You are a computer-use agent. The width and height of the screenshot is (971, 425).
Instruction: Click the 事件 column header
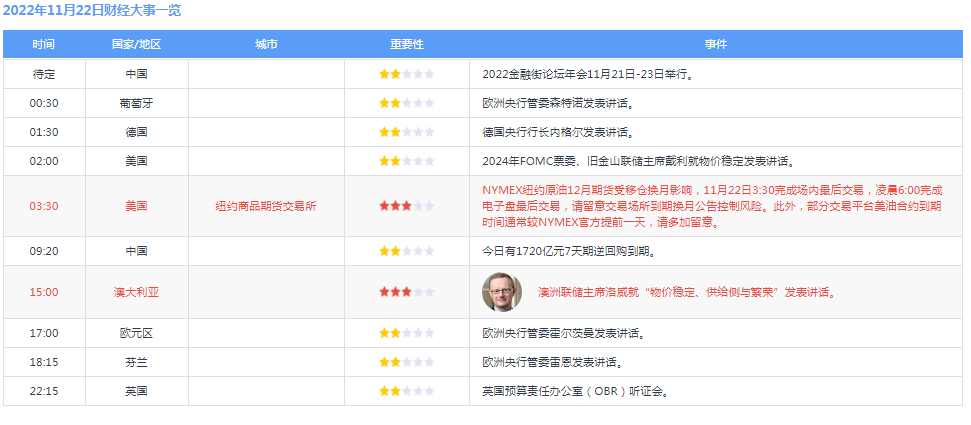point(716,45)
